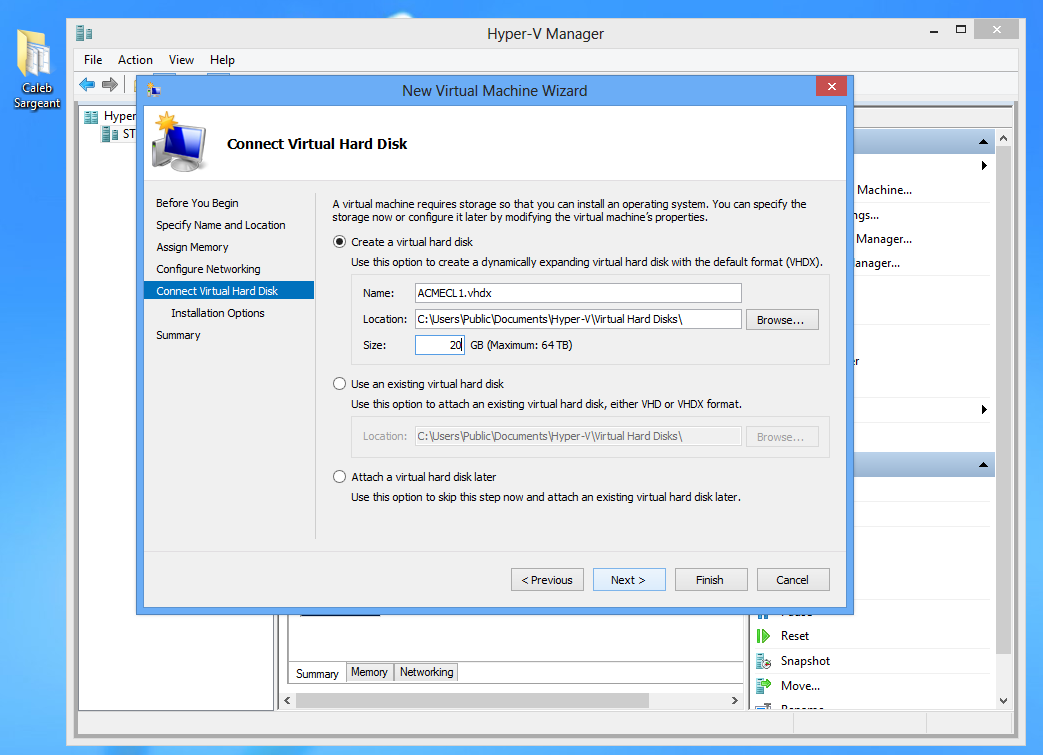Expand the upper submenu arrow in Actions pane

coord(984,166)
